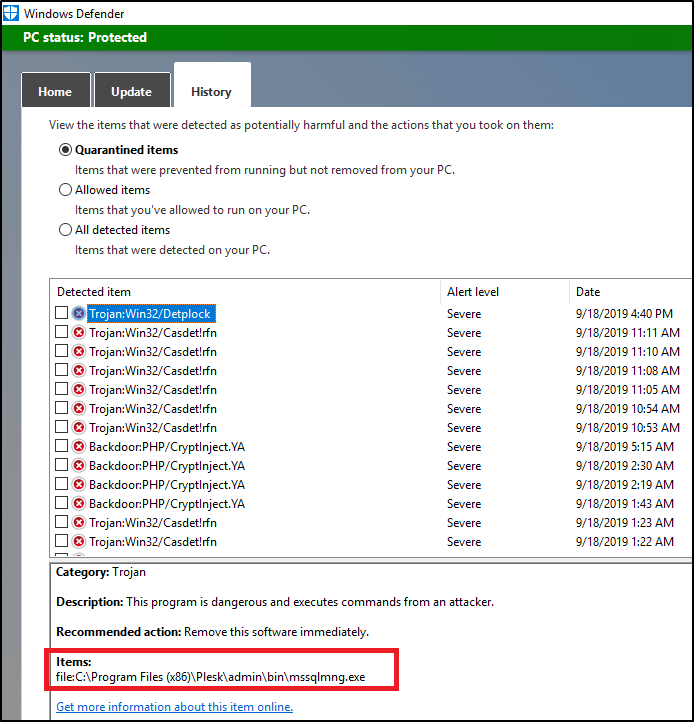Click red severe icon for the 11:11 AM Casdet entry
The image size is (694, 722).
79,333
